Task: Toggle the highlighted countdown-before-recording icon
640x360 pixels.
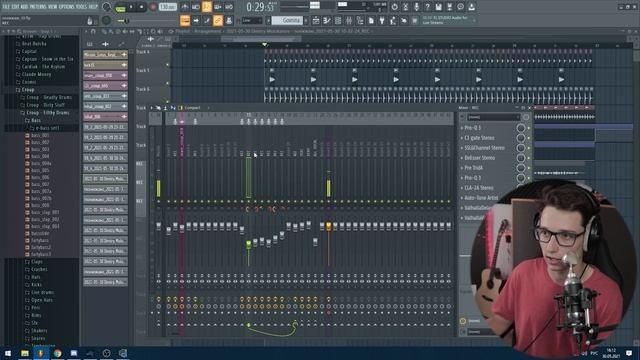Action: (207, 7)
